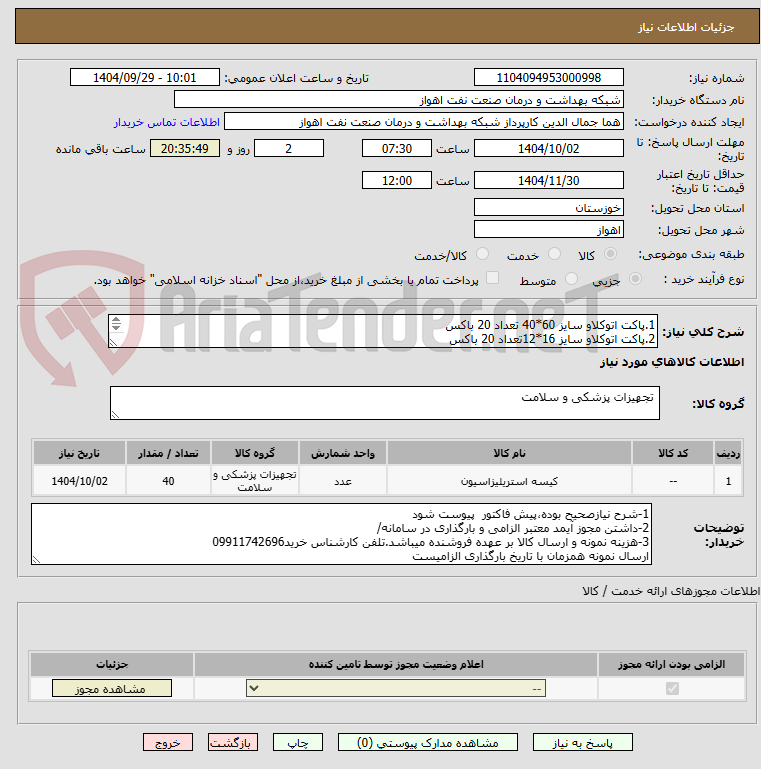The height and width of the screenshot is (769, 761).
Task: Click the remaining time 20:35:49 field
Action: (185, 149)
